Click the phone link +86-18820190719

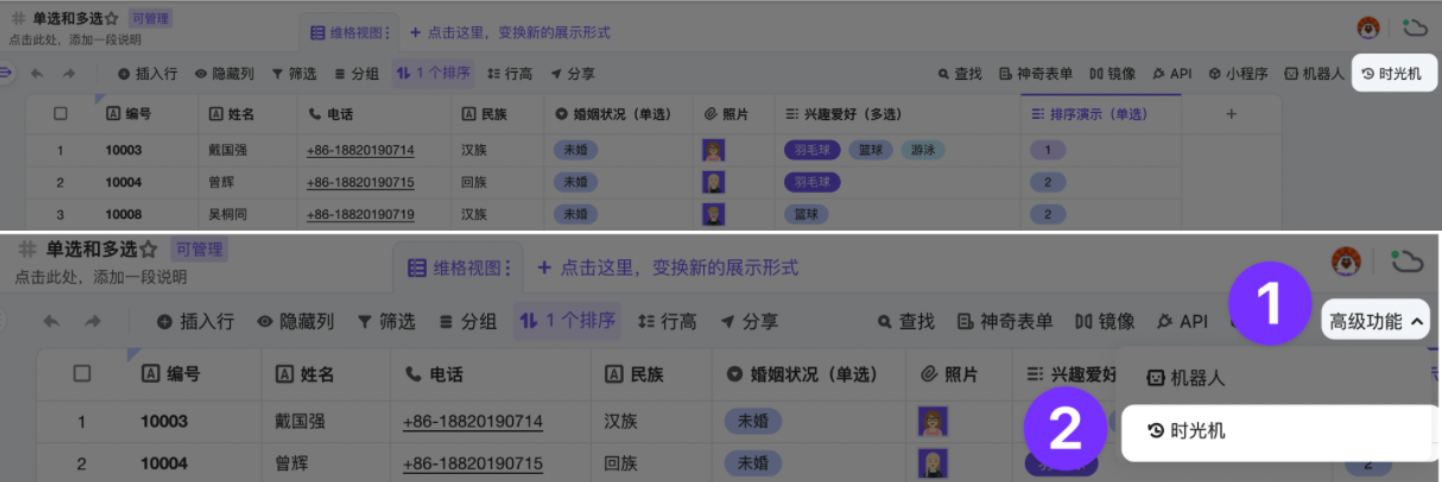360,214
